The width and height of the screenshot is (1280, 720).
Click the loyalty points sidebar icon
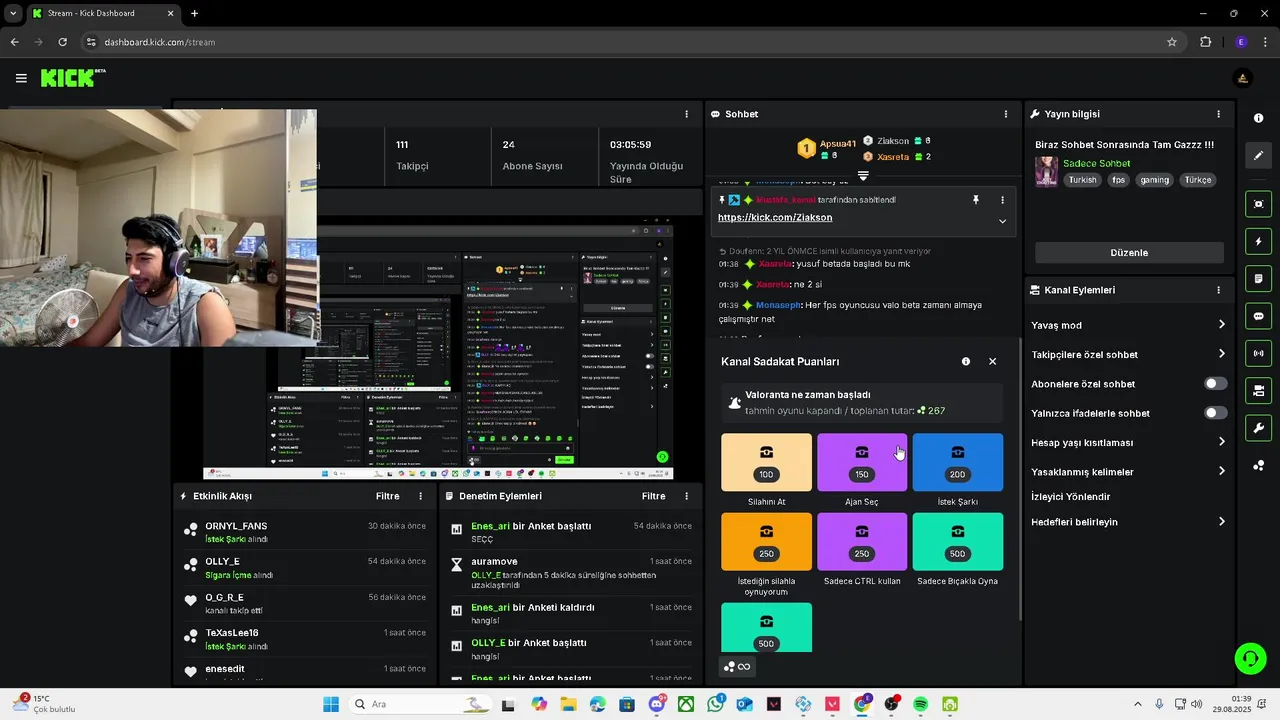tap(1258, 465)
